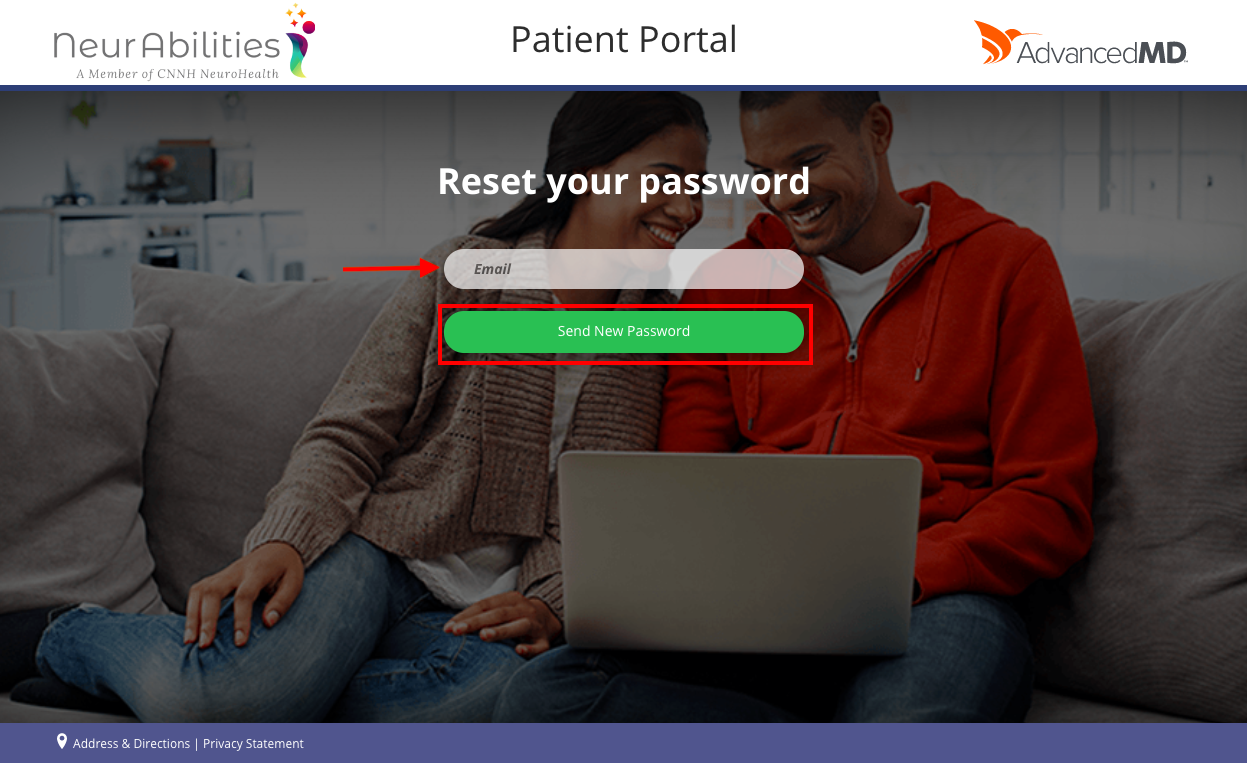Click the AdvancedMD wordmark text

(x=1102, y=52)
